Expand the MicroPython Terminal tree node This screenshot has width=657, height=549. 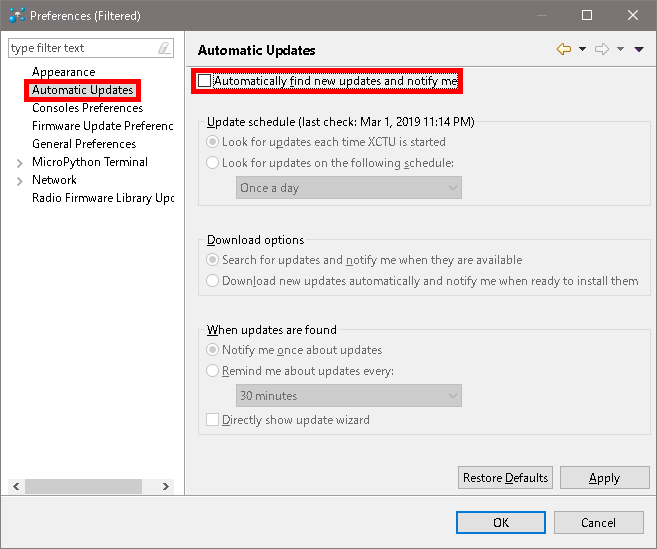click(x=20, y=162)
